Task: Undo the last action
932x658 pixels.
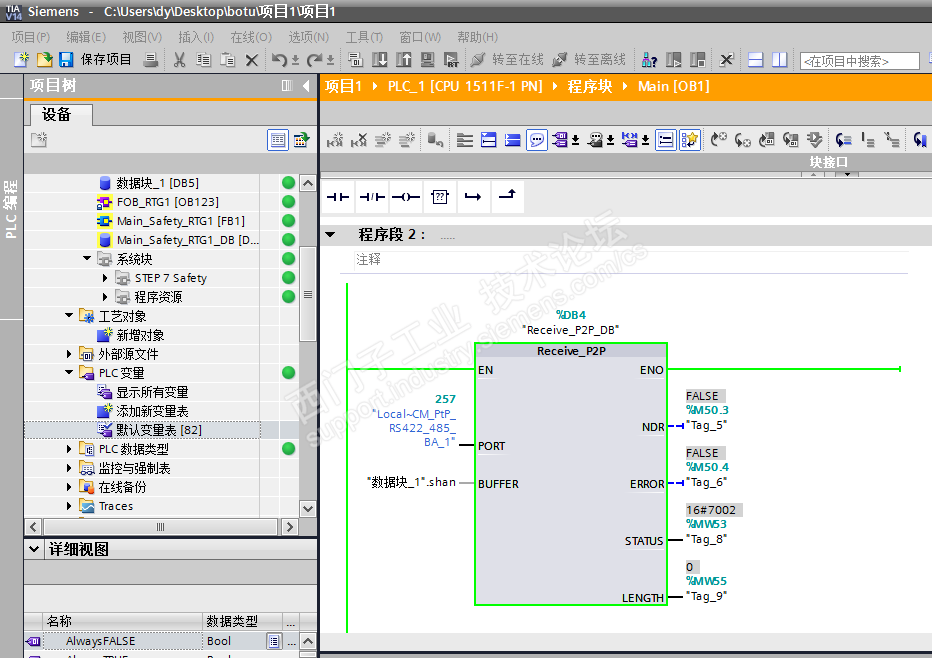Action: coord(279,59)
